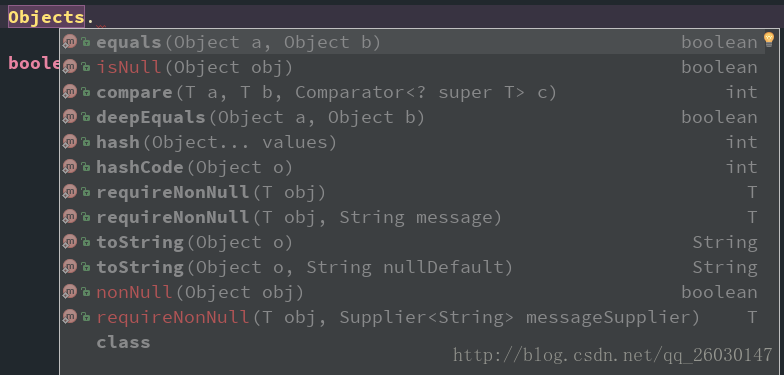Choose isNull(Object obj) completion
784x375 pixels.
pyautogui.click(x=412, y=67)
